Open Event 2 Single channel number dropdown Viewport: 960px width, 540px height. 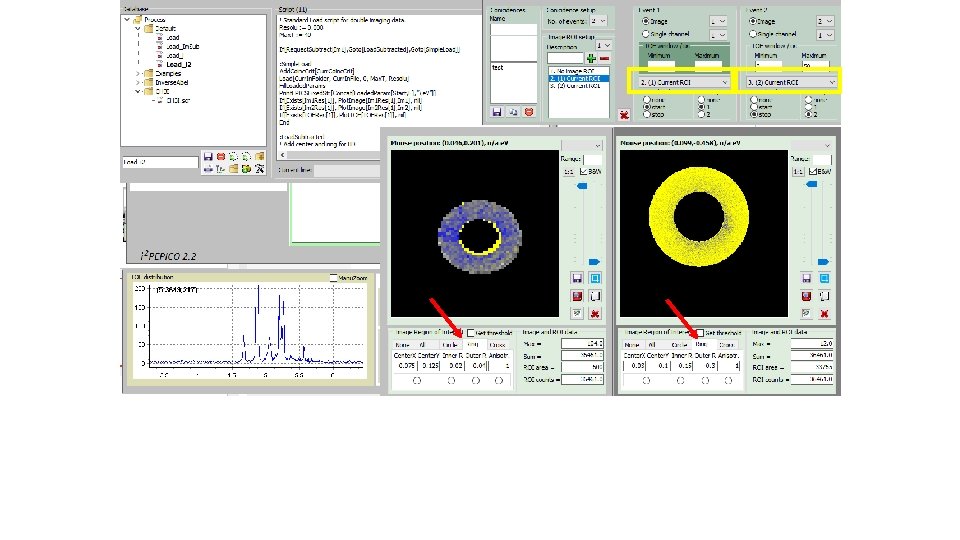(825, 35)
